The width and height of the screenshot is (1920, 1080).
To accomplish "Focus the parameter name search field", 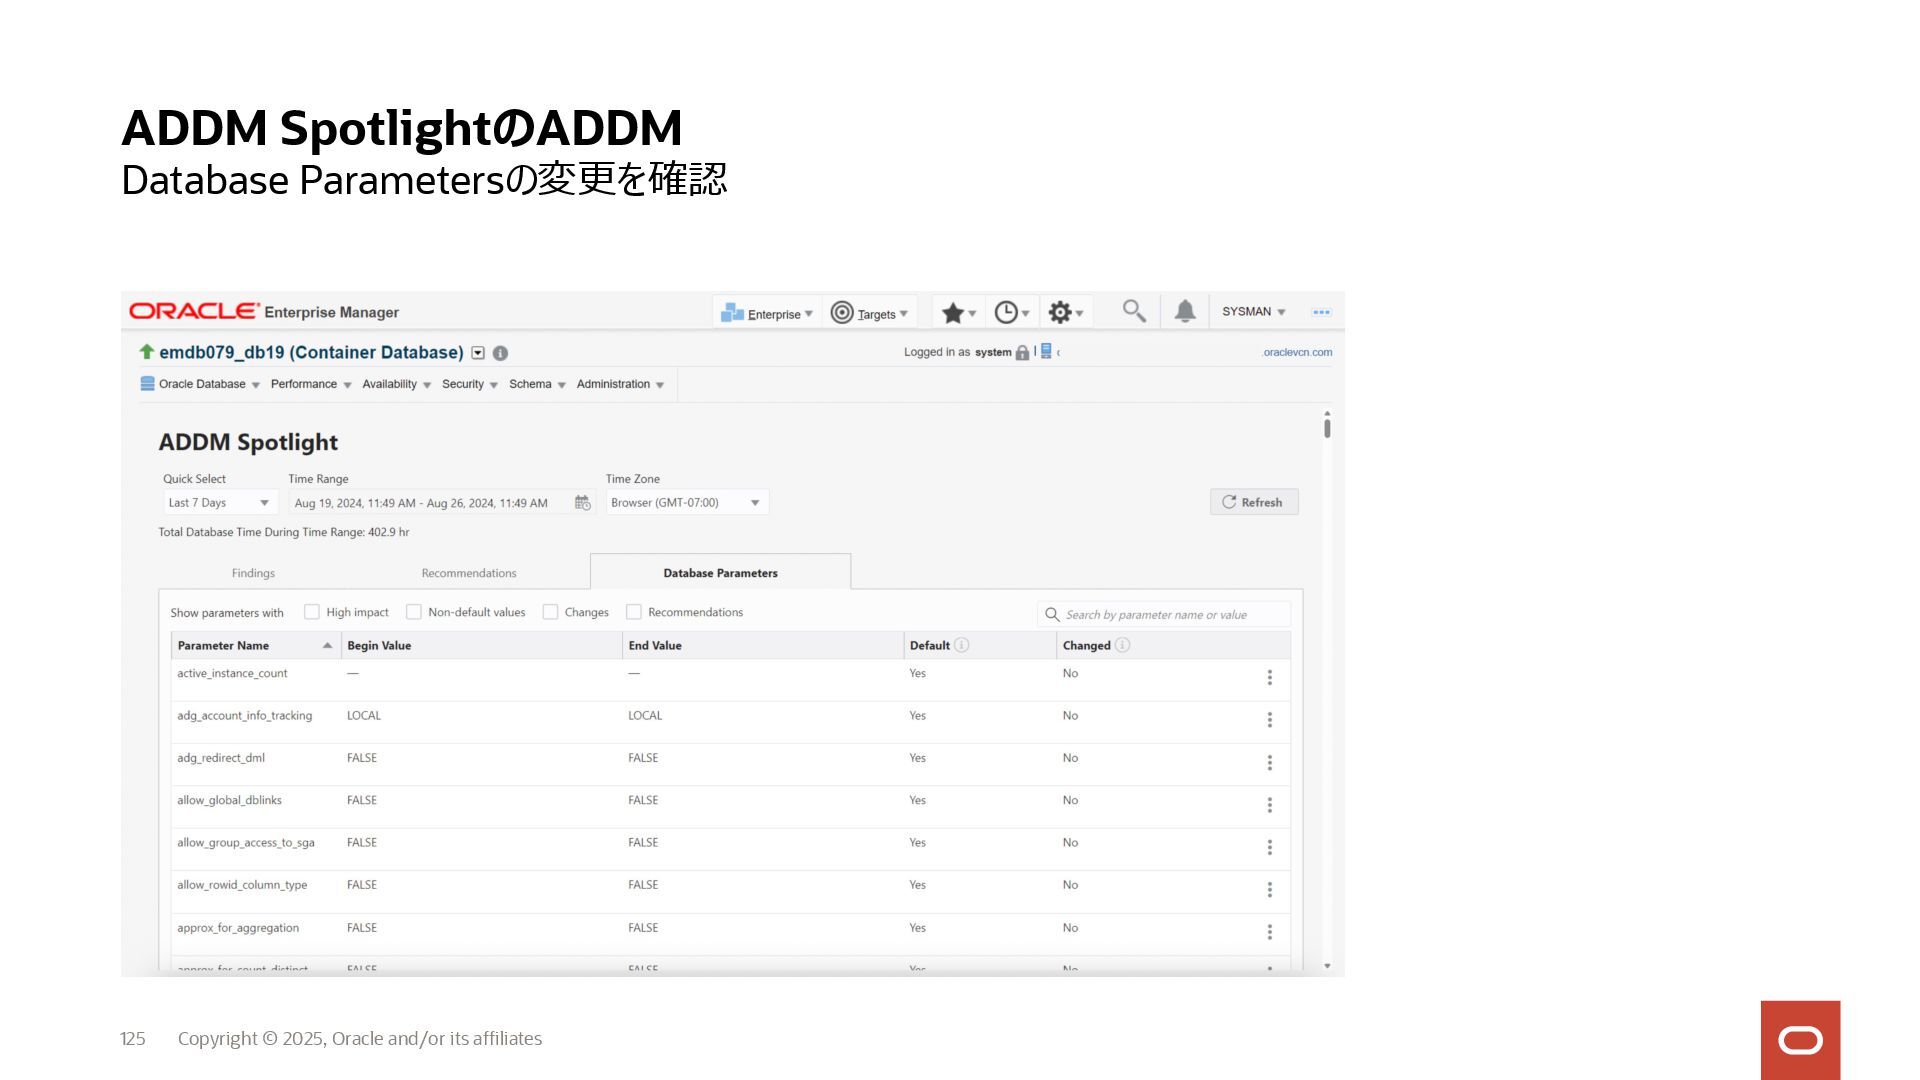I will [1164, 614].
